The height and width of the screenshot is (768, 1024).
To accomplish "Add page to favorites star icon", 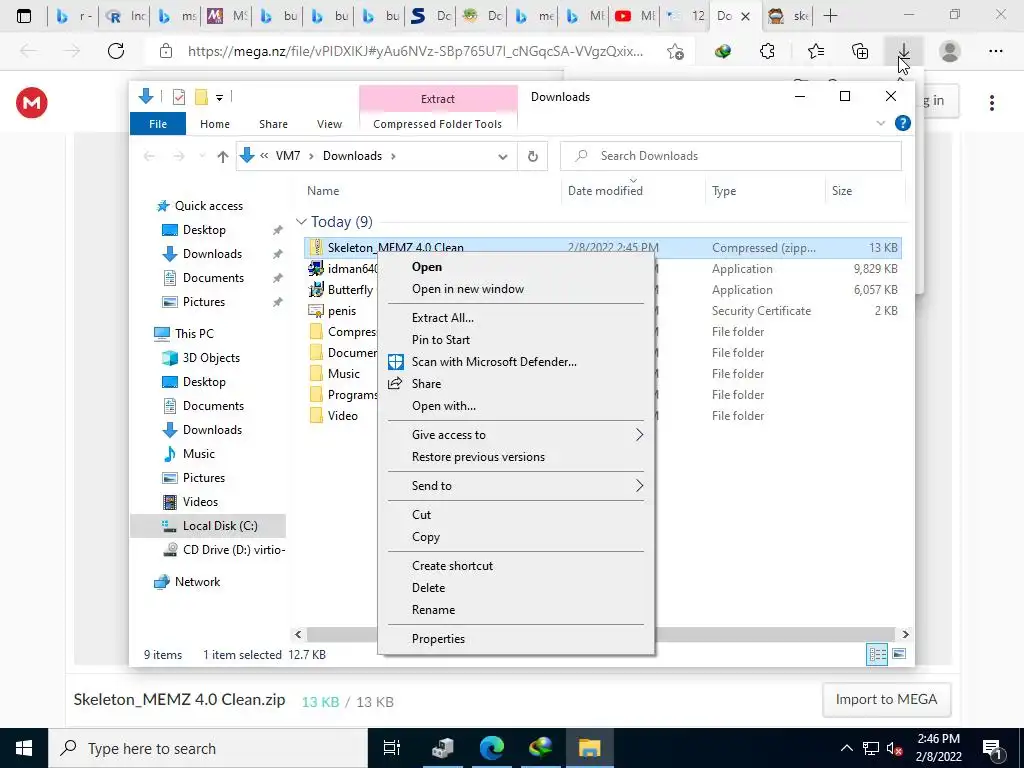I will tap(675, 51).
